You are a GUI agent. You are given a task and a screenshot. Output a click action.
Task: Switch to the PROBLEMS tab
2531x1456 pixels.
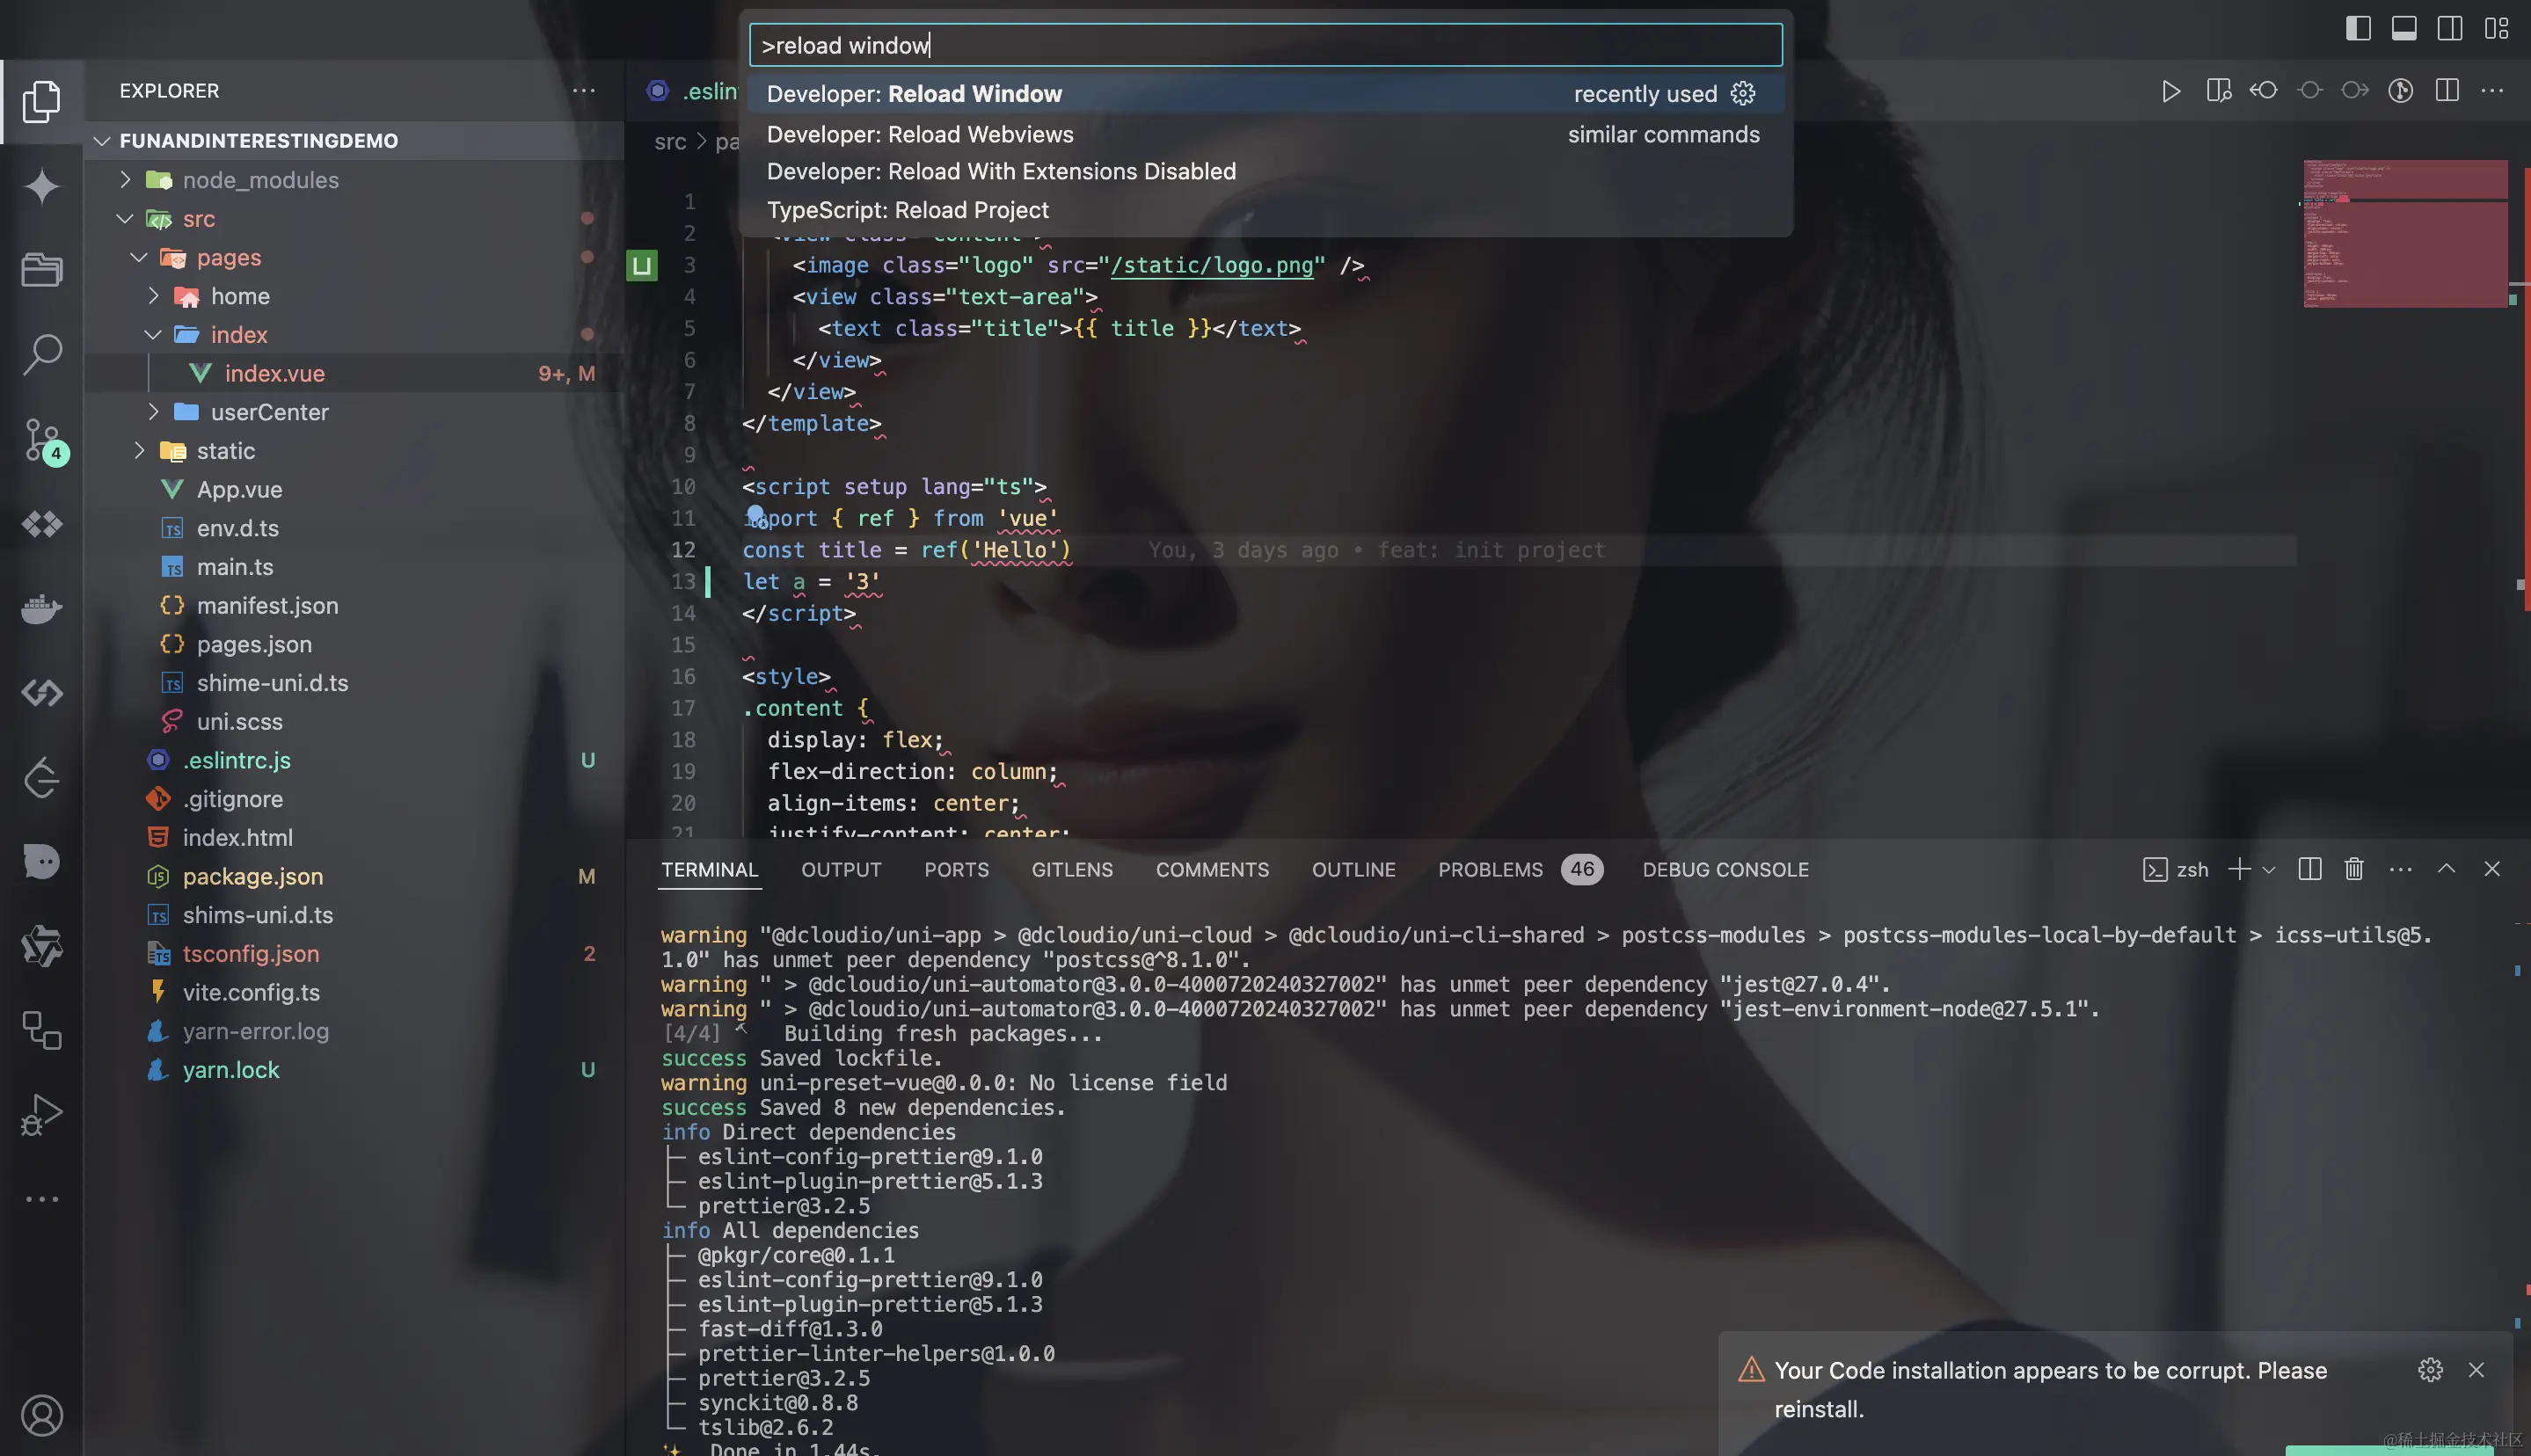click(x=1490, y=870)
